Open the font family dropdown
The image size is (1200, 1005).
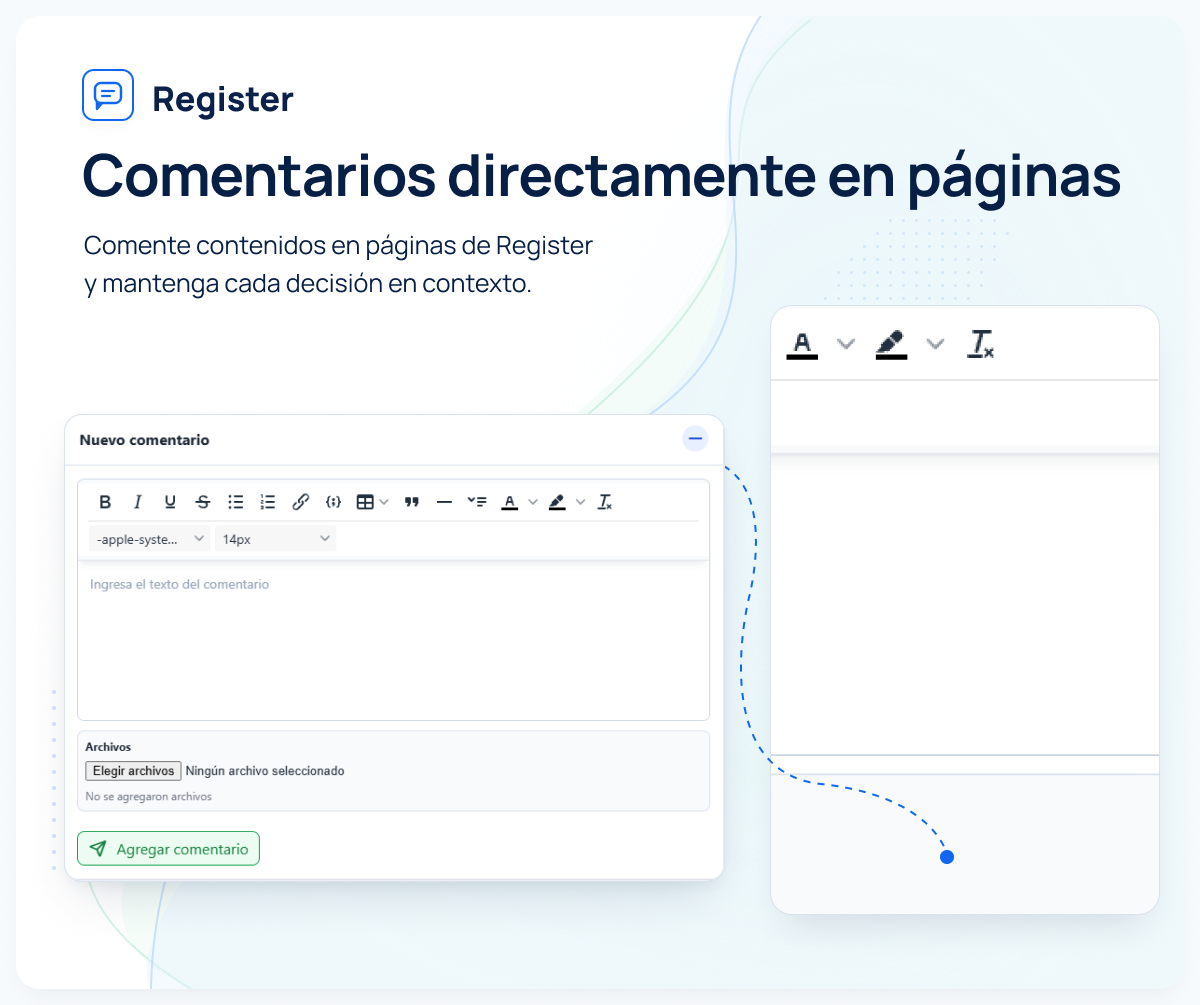(x=150, y=539)
